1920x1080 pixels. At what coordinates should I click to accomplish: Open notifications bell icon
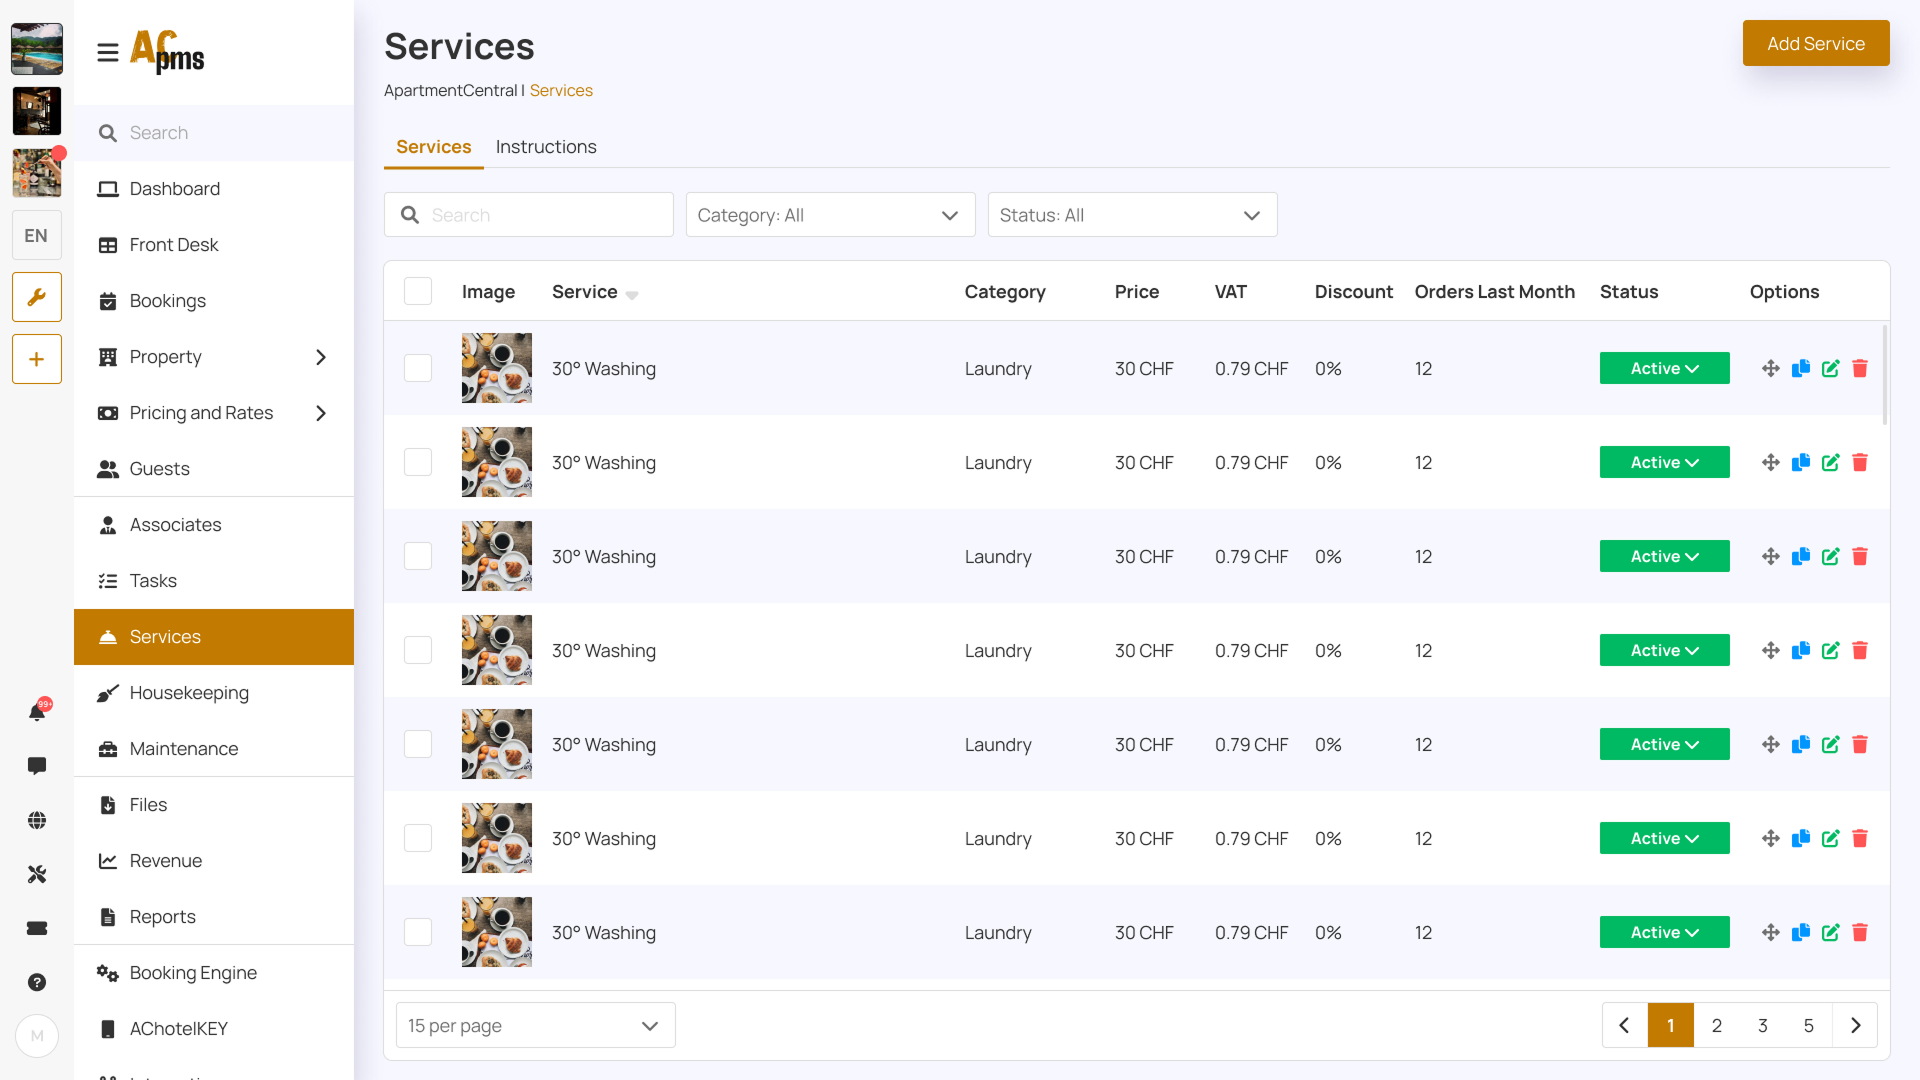37,712
